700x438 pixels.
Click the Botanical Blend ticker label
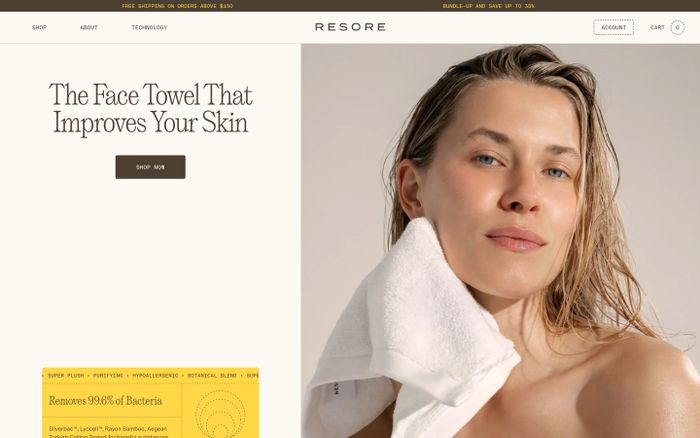212,375
